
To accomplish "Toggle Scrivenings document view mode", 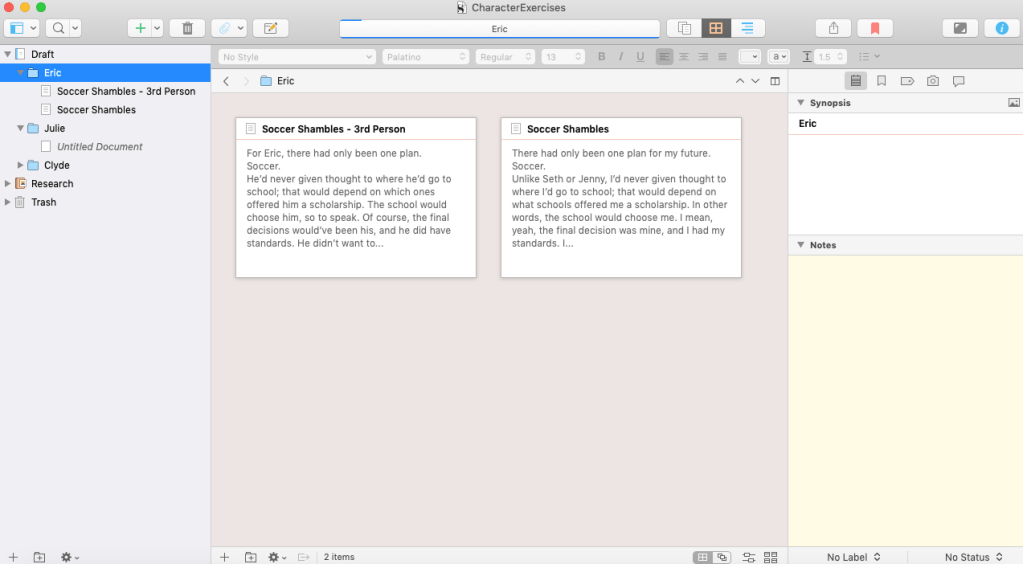I will coord(685,28).
